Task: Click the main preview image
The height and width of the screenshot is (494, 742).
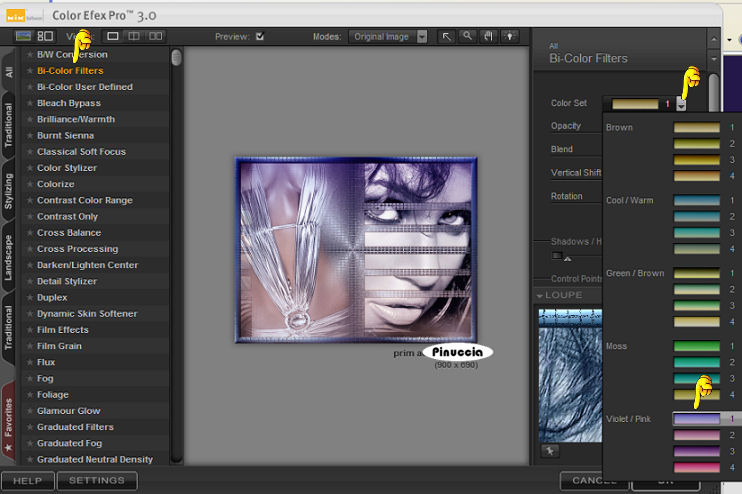Action: coord(356,250)
